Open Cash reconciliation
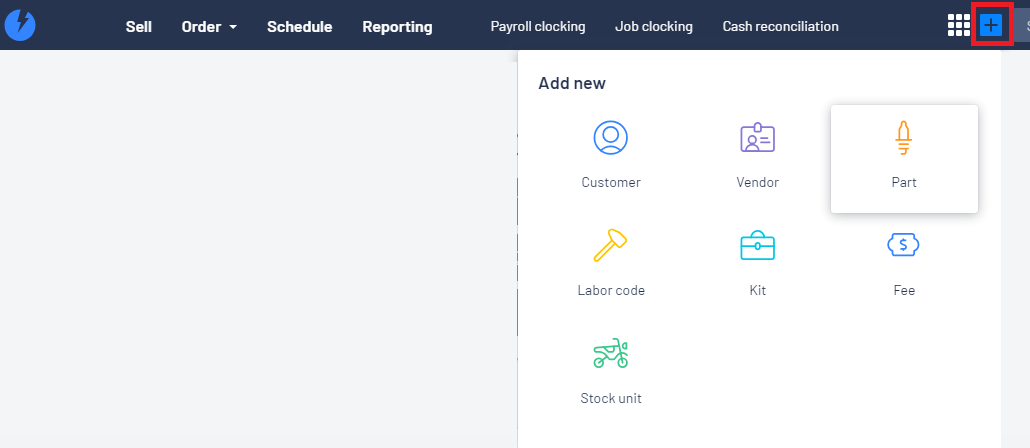This screenshot has height=448, width=1030. coord(780,26)
